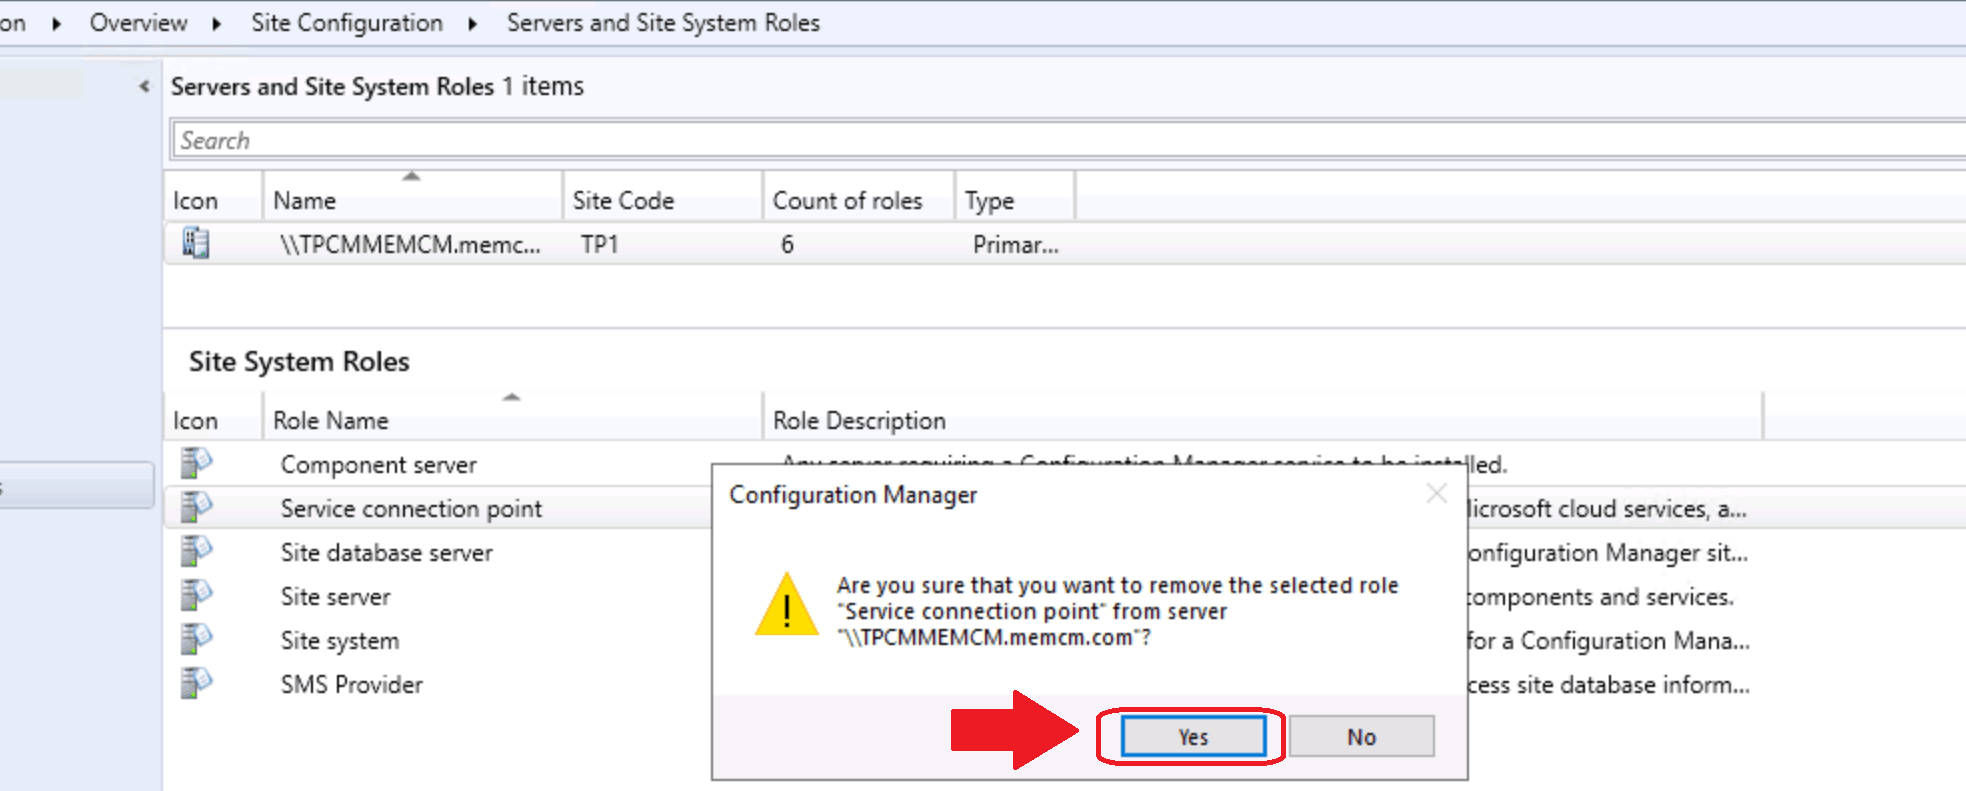
Task: Click the warning icon in the dialog
Action: (x=787, y=606)
